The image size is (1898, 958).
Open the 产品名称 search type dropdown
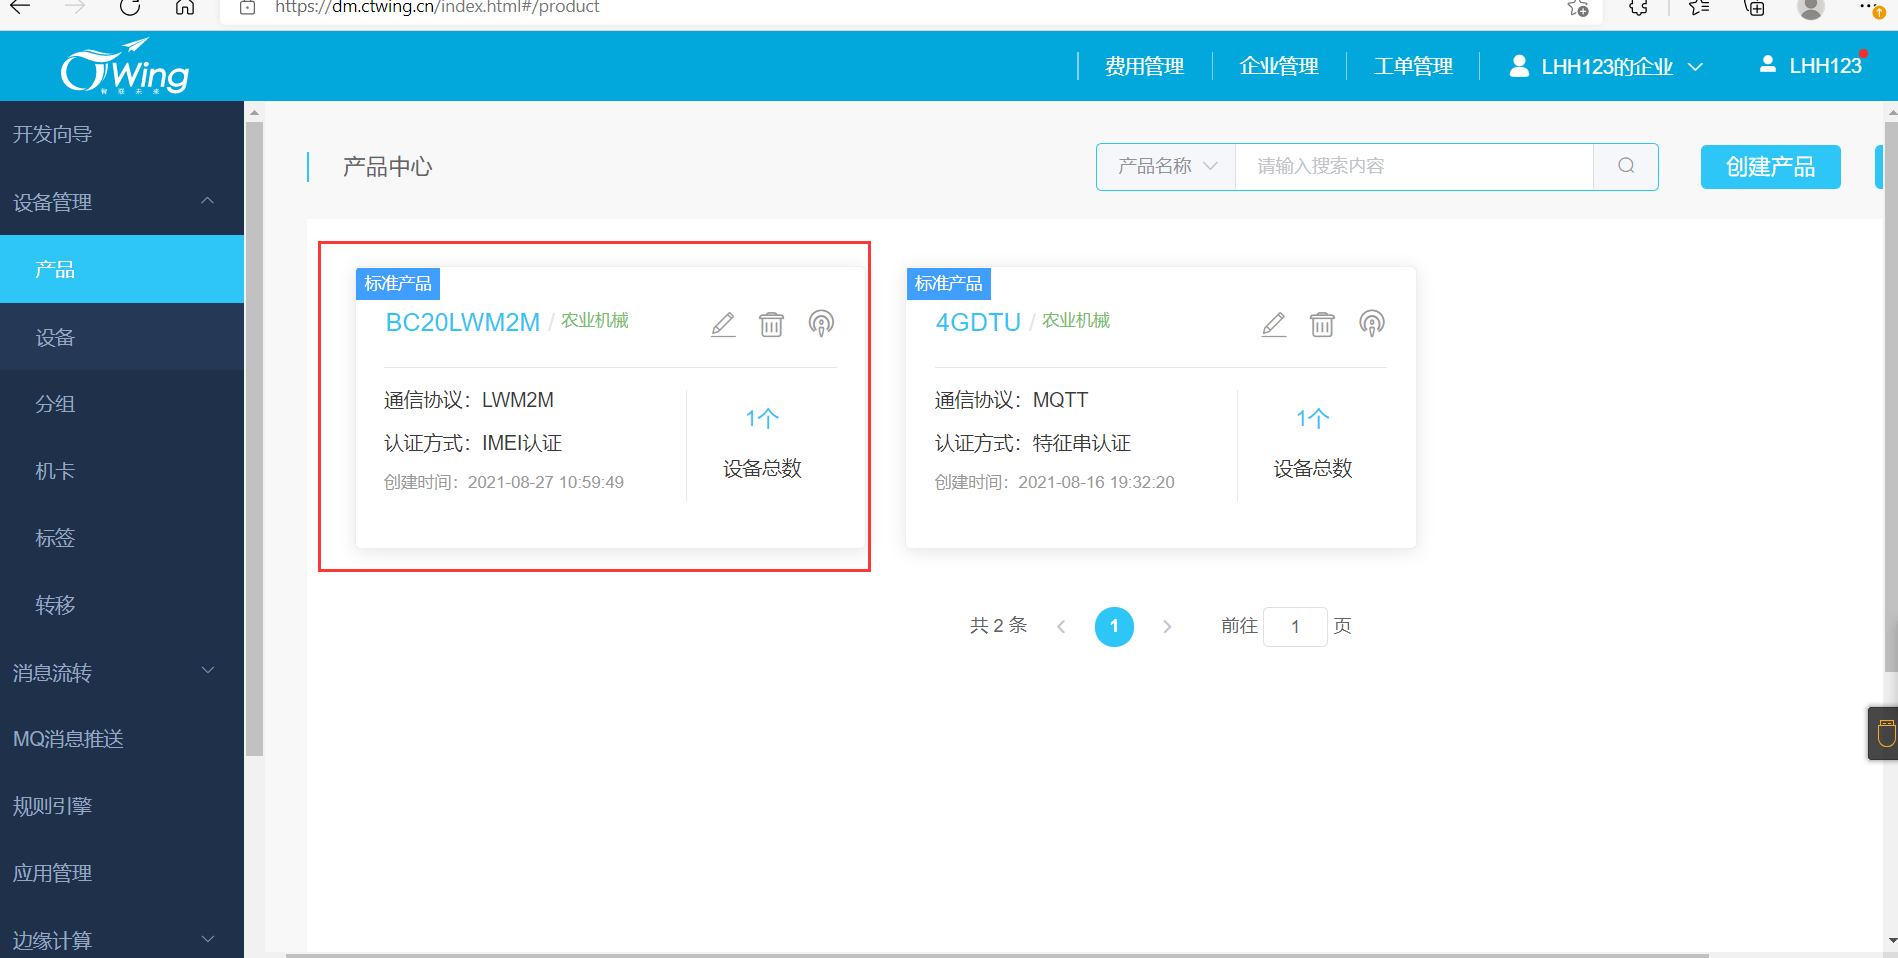pyautogui.click(x=1166, y=166)
